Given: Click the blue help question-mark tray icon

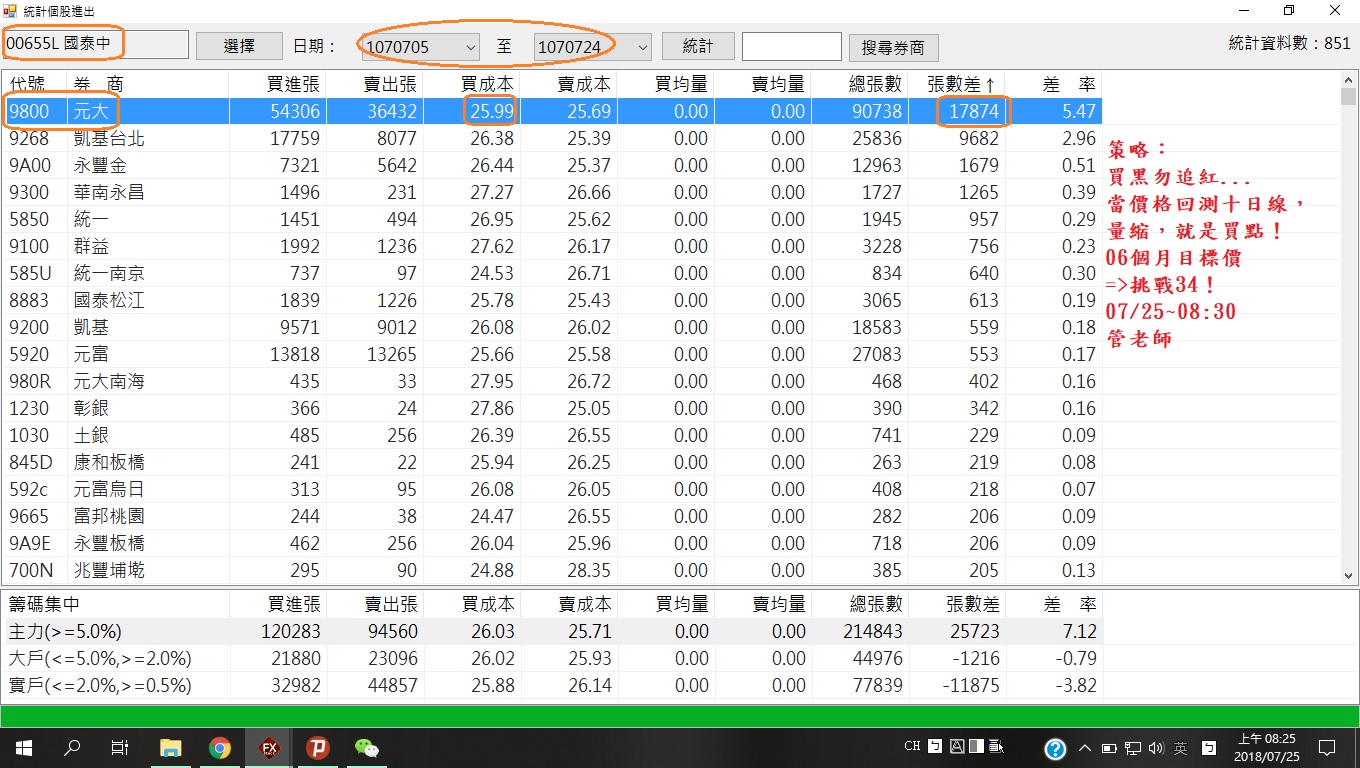Looking at the screenshot, I should point(1055,749).
